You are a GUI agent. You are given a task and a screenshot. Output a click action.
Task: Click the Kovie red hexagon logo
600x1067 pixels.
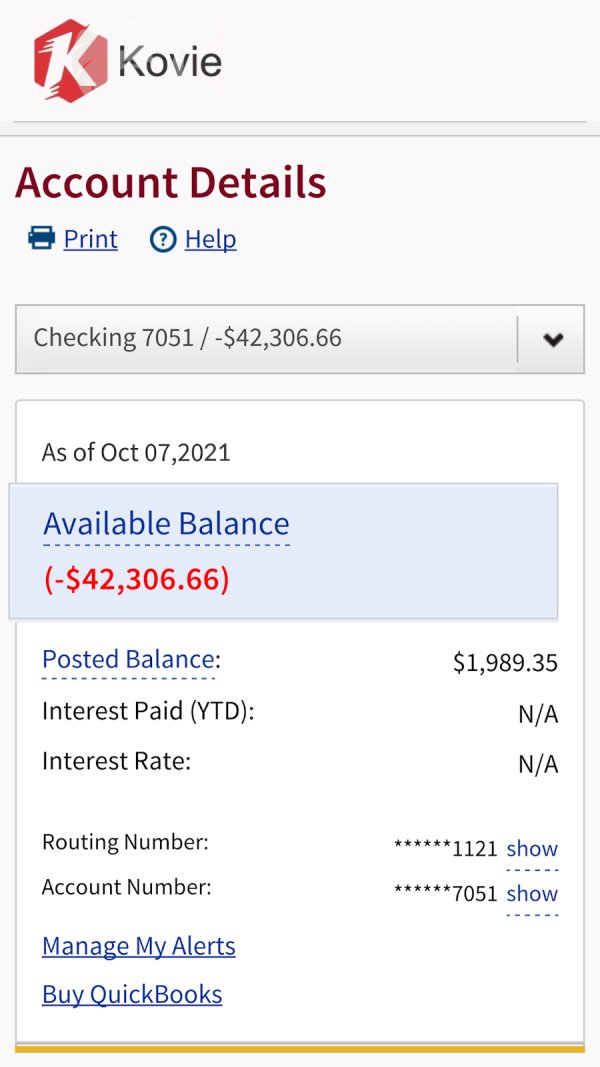[70, 61]
